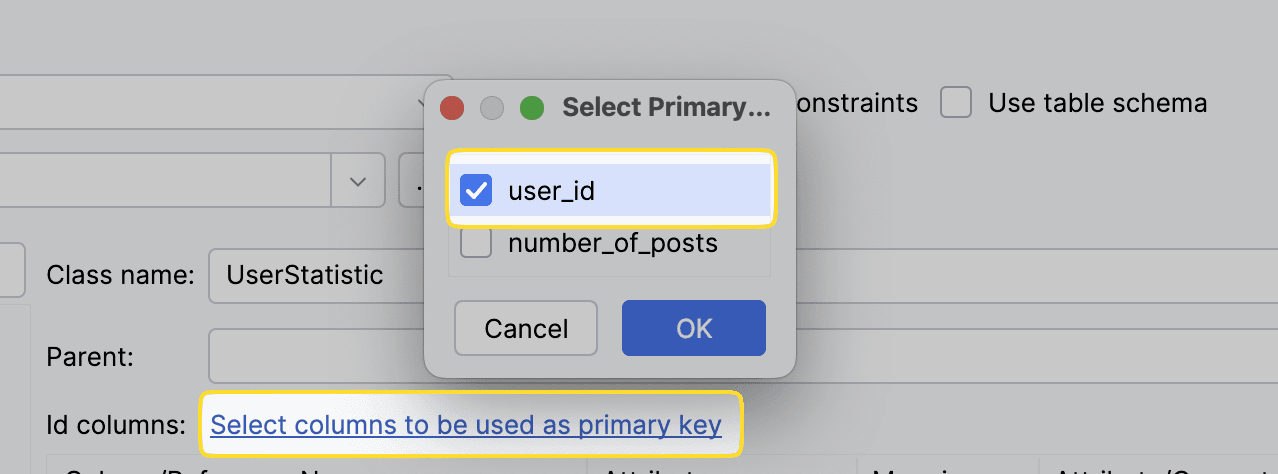Uncheck the user_id checkbox
1278x474 pixels.
tap(475, 190)
